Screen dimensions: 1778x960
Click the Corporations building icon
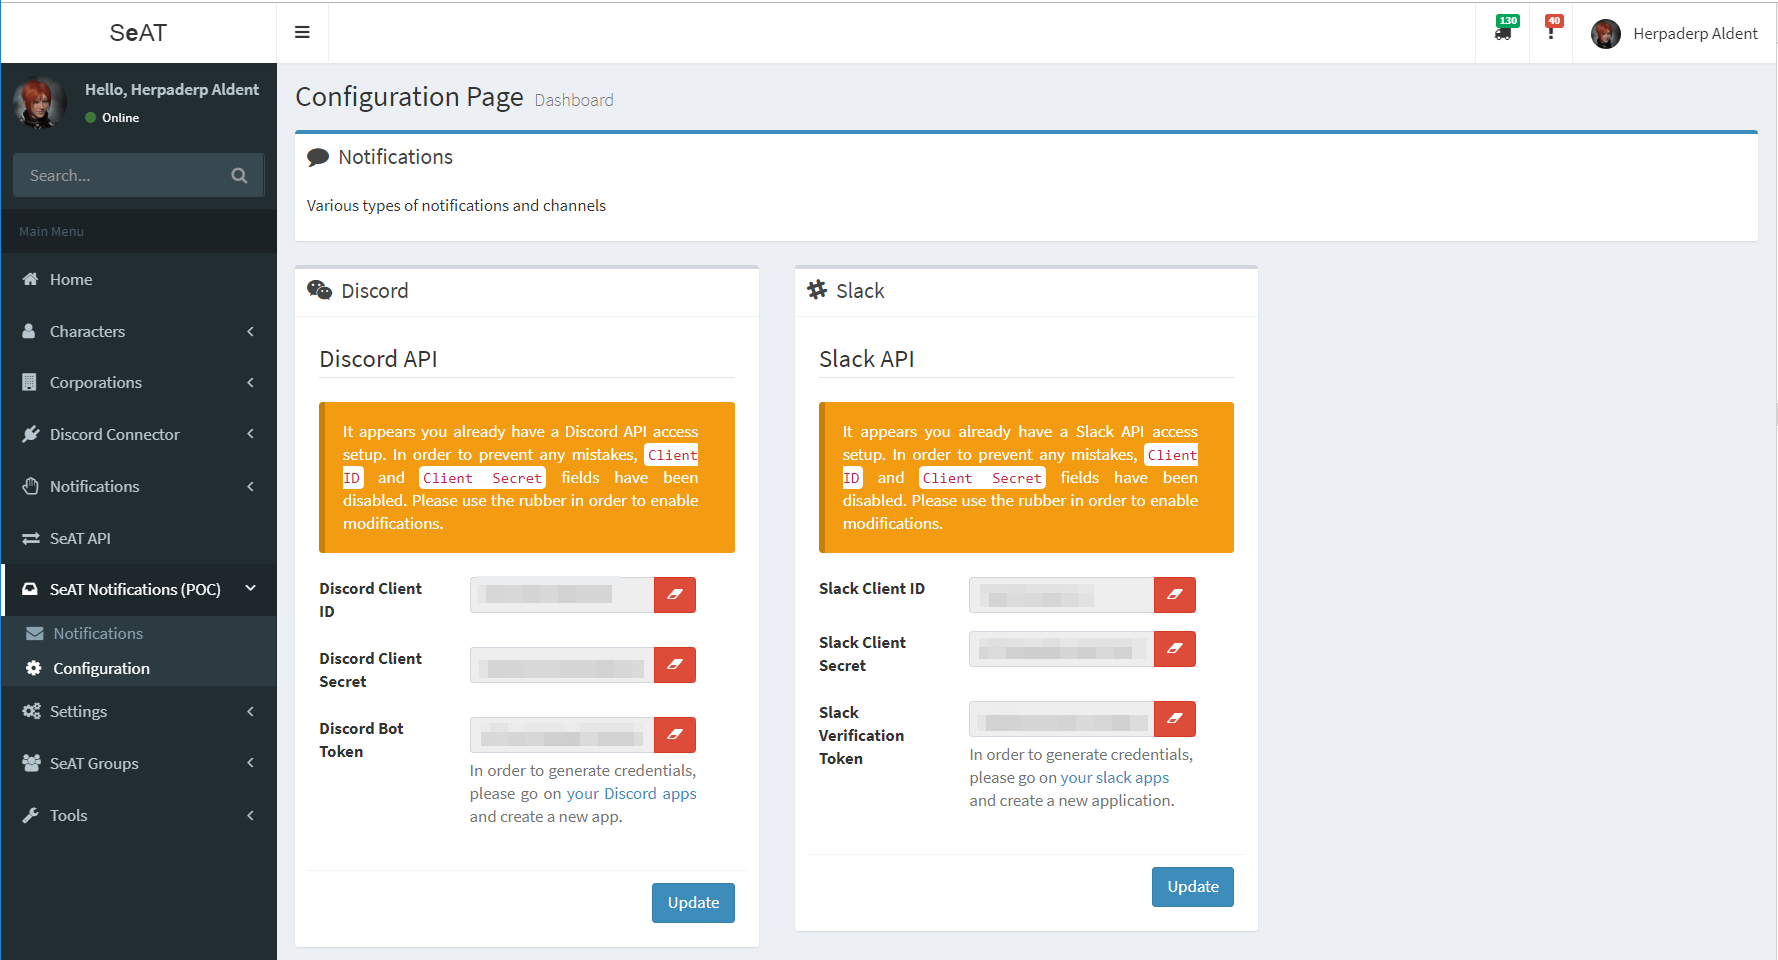click(29, 382)
